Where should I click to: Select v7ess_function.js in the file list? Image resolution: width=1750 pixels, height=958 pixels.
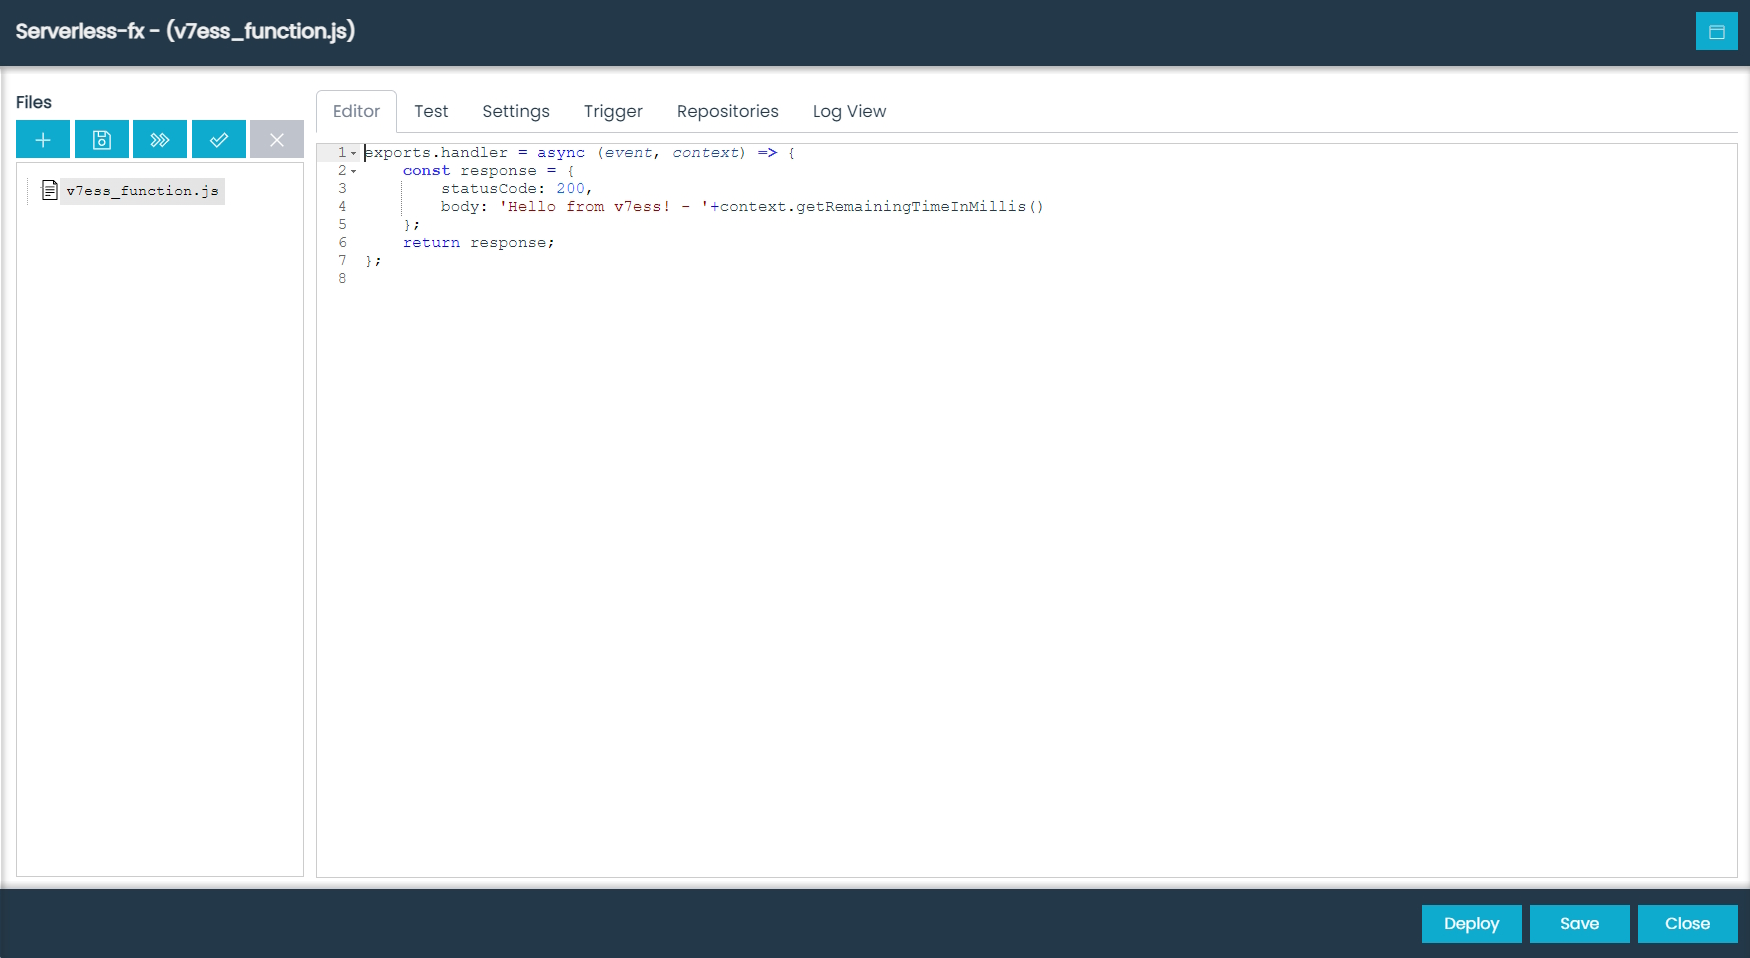pos(143,190)
